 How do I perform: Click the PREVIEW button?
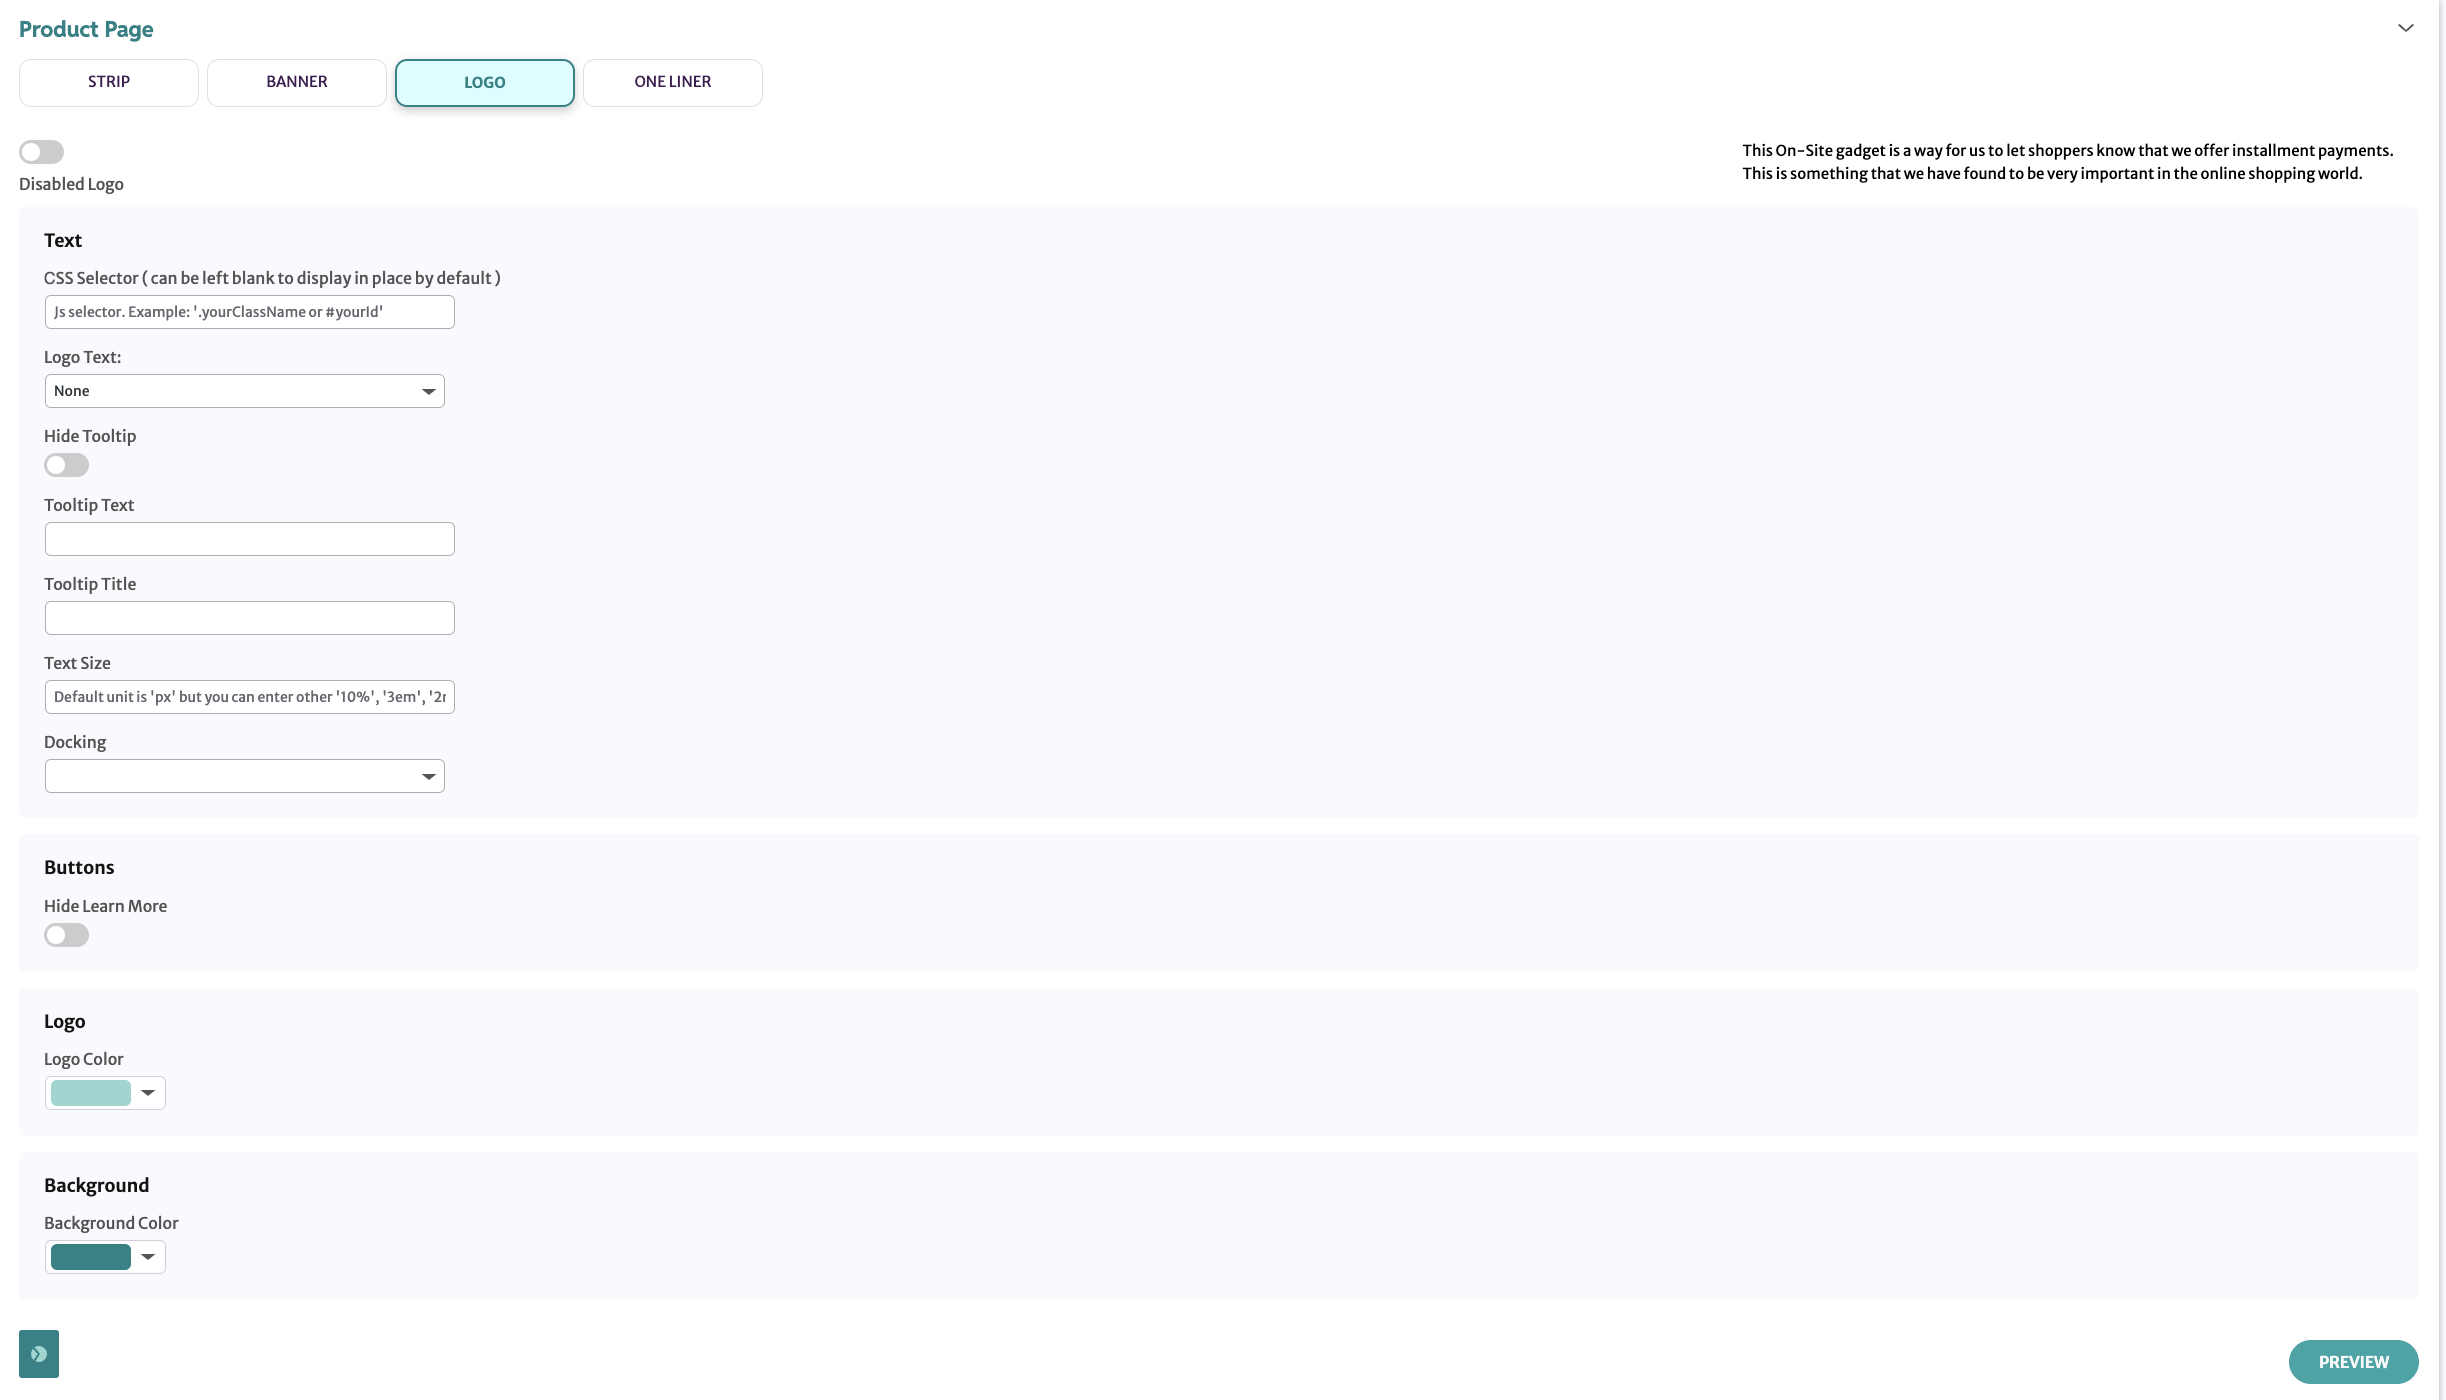[x=2354, y=1362]
